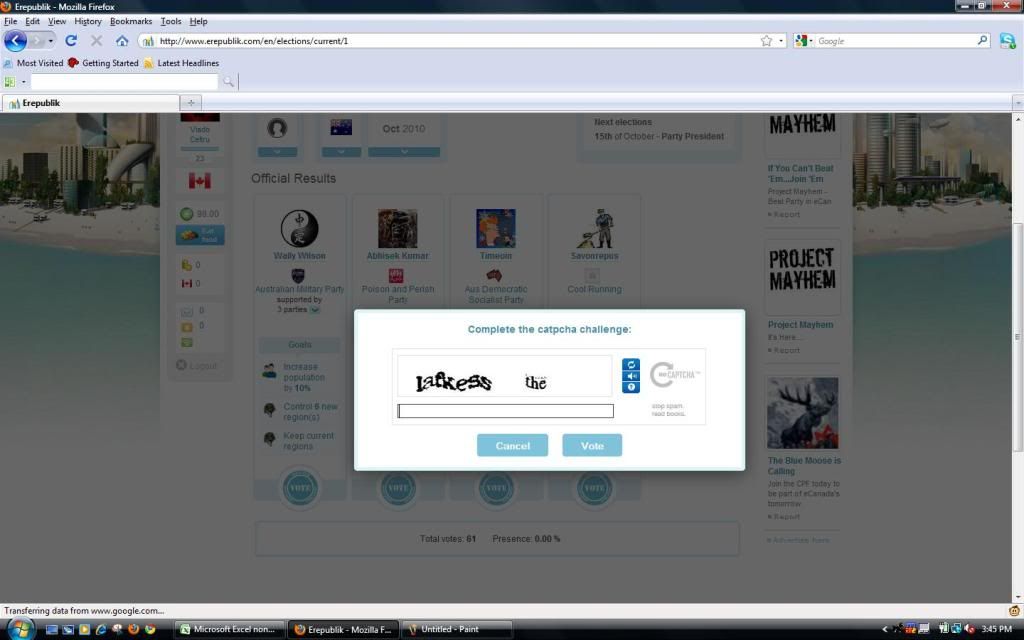Screen dimensions: 1024x640
Task: Click the reCAPTCHA audio challenge speaker icon
Action: point(631,376)
